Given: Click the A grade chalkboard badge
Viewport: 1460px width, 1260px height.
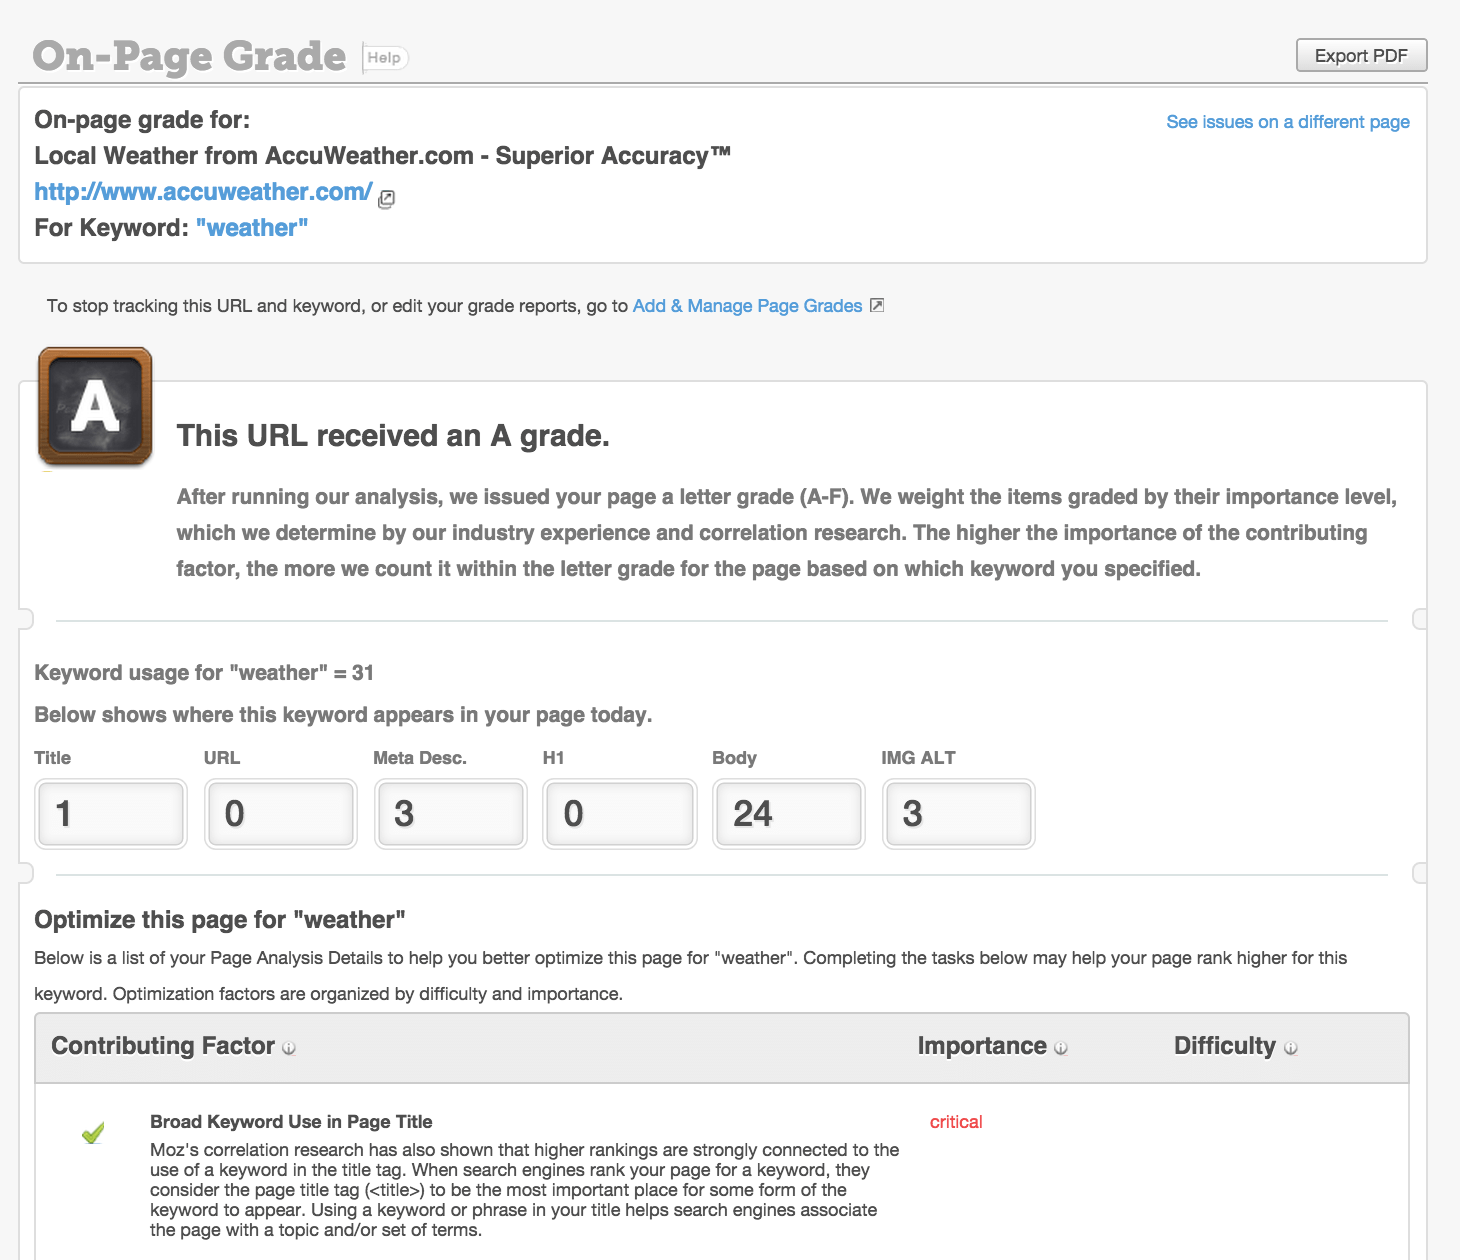Looking at the screenshot, I should [x=95, y=406].
